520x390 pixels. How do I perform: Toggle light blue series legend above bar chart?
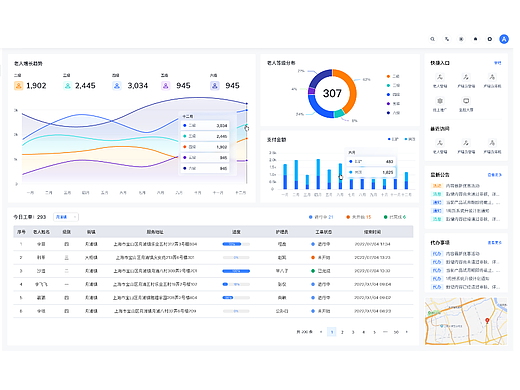pos(410,139)
